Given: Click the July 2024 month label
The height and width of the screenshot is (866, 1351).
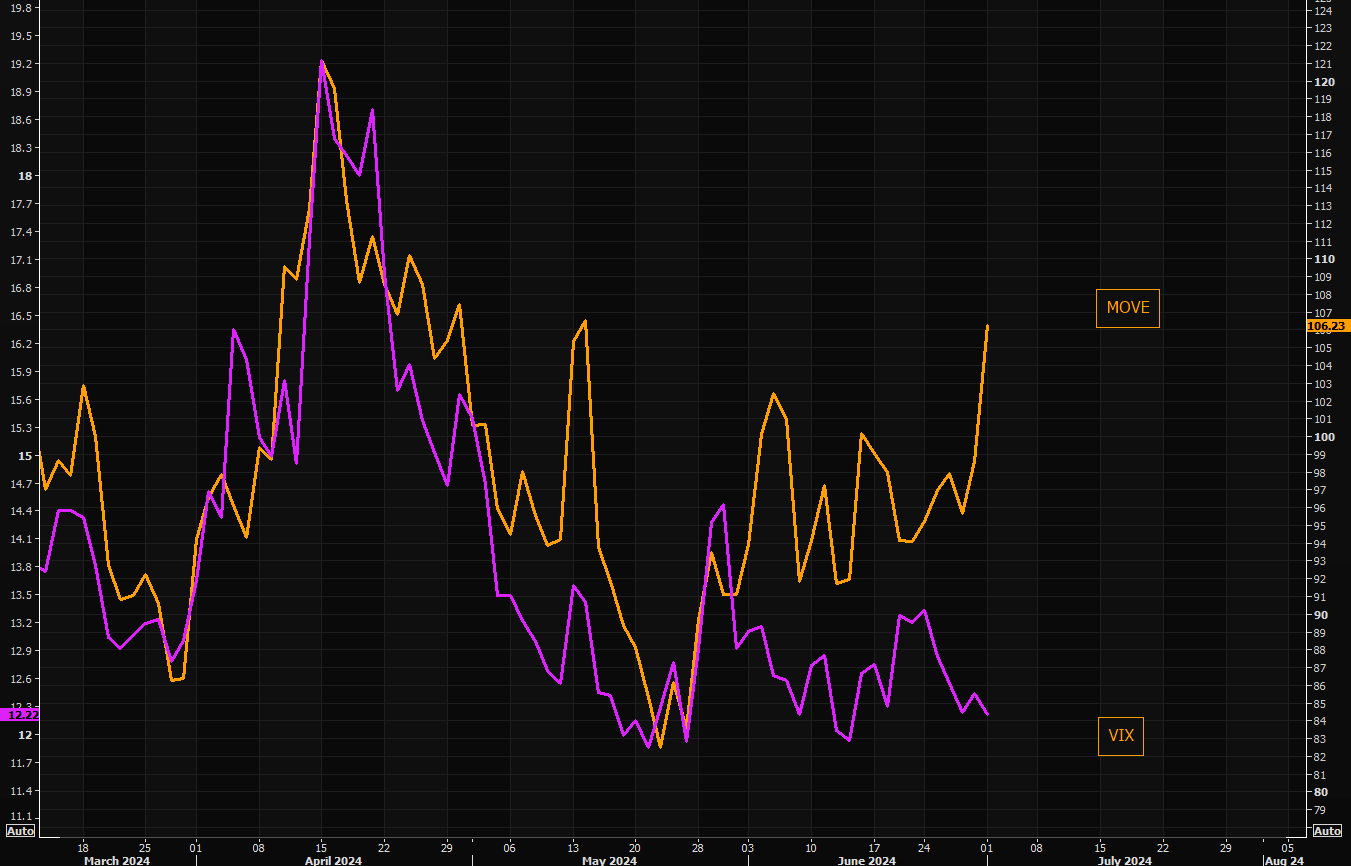Looking at the screenshot, I should tap(1124, 860).
